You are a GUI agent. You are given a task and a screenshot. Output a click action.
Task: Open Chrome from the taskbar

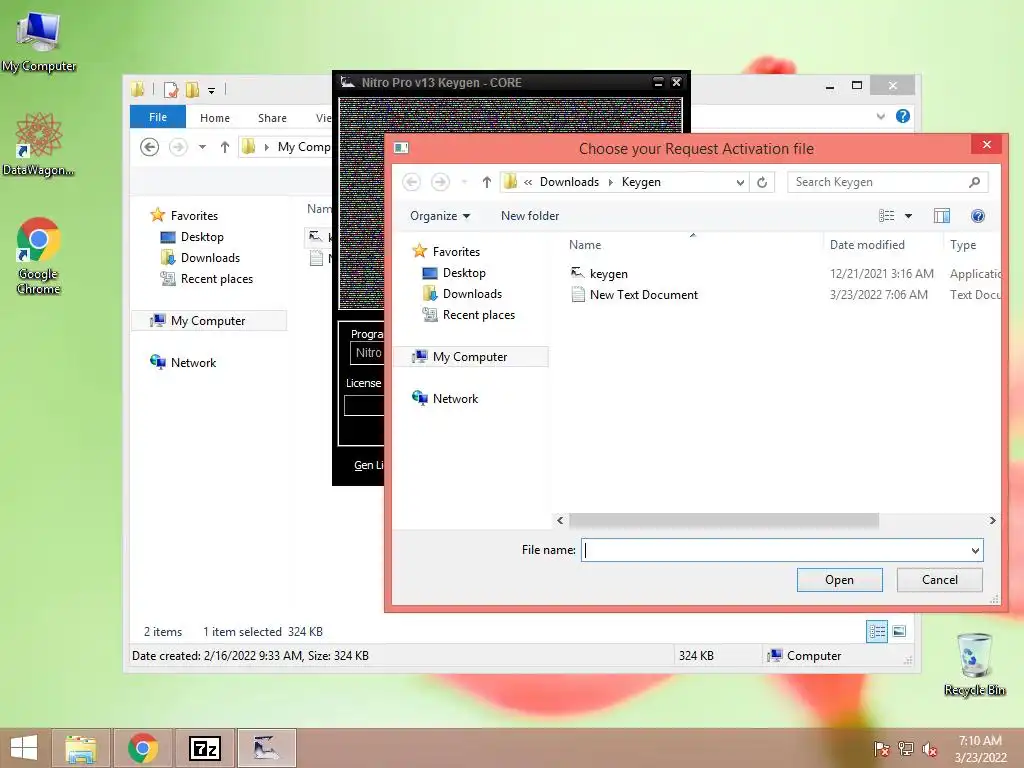(x=142, y=748)
